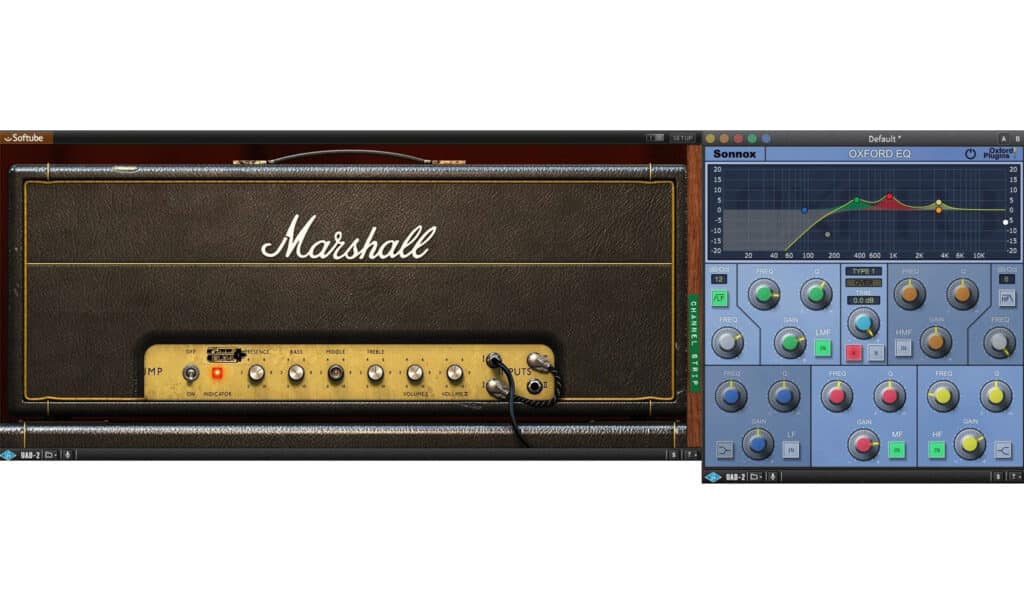Click the gray low-cut filter frequency knob
Image resolution: width=1024 pixels, height=614 pixels.
(728, 342)
